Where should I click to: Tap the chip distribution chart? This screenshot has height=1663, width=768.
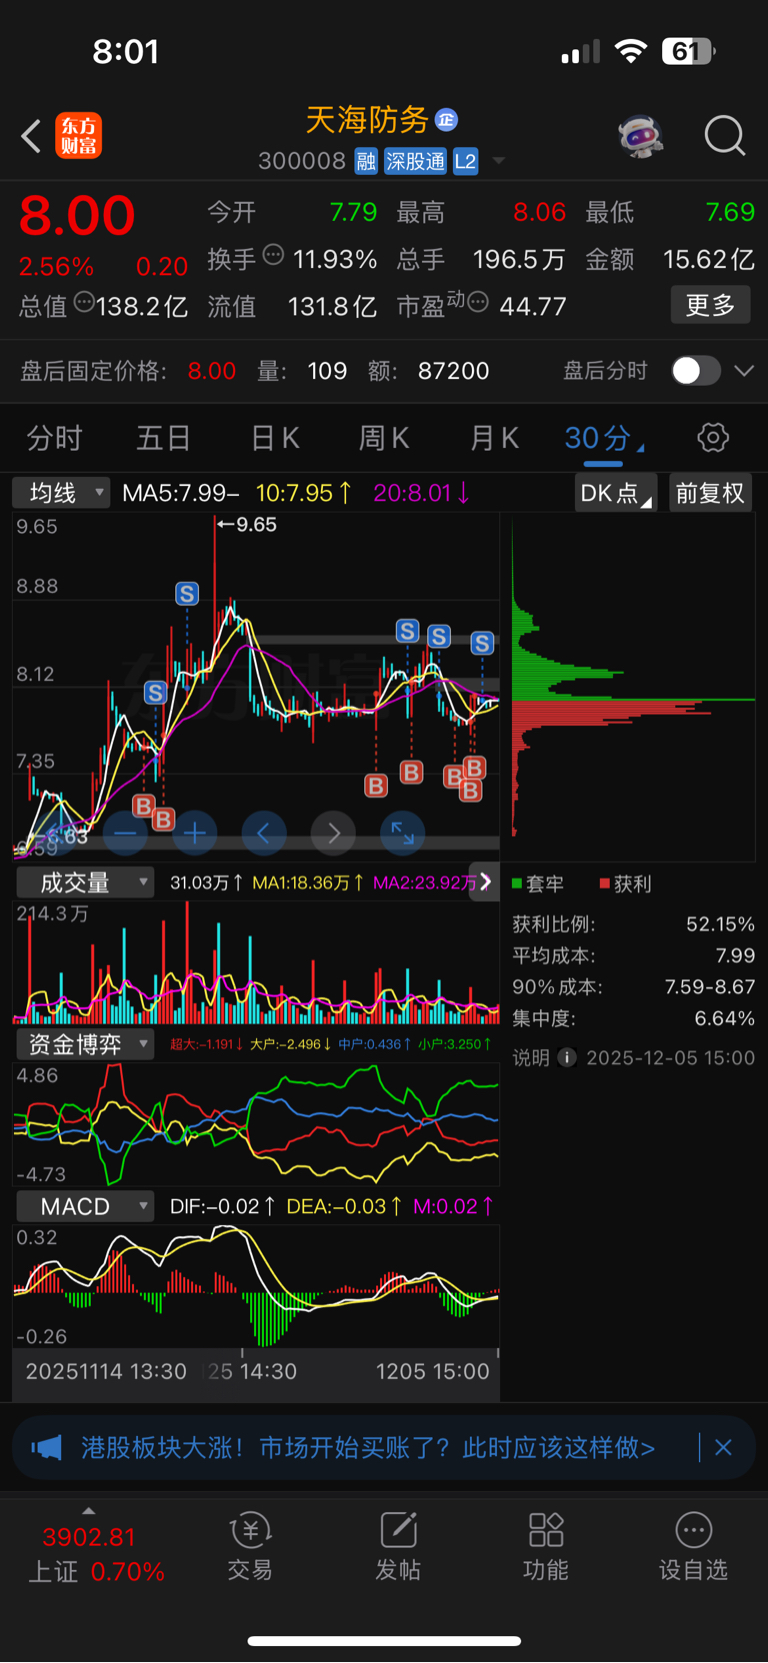click(x=633, y=687)
